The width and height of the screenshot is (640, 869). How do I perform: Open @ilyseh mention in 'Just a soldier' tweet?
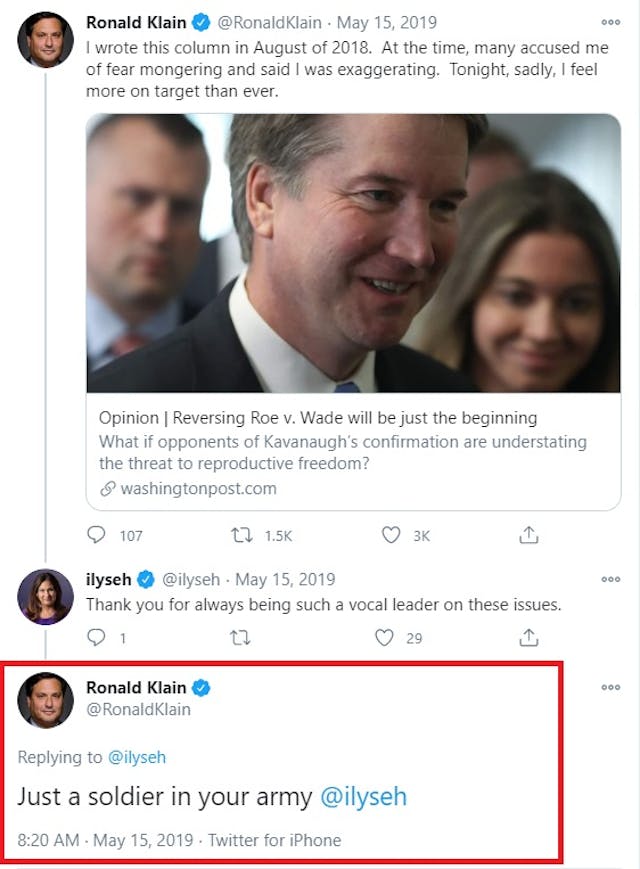click(363, 797)
